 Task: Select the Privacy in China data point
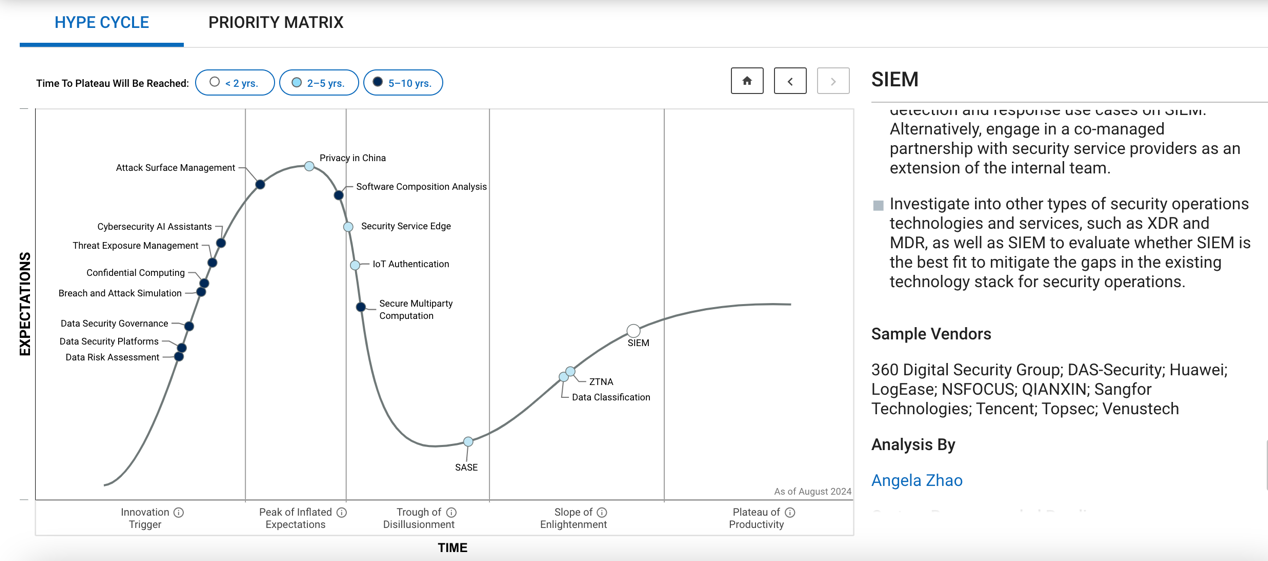coord(309,166)
